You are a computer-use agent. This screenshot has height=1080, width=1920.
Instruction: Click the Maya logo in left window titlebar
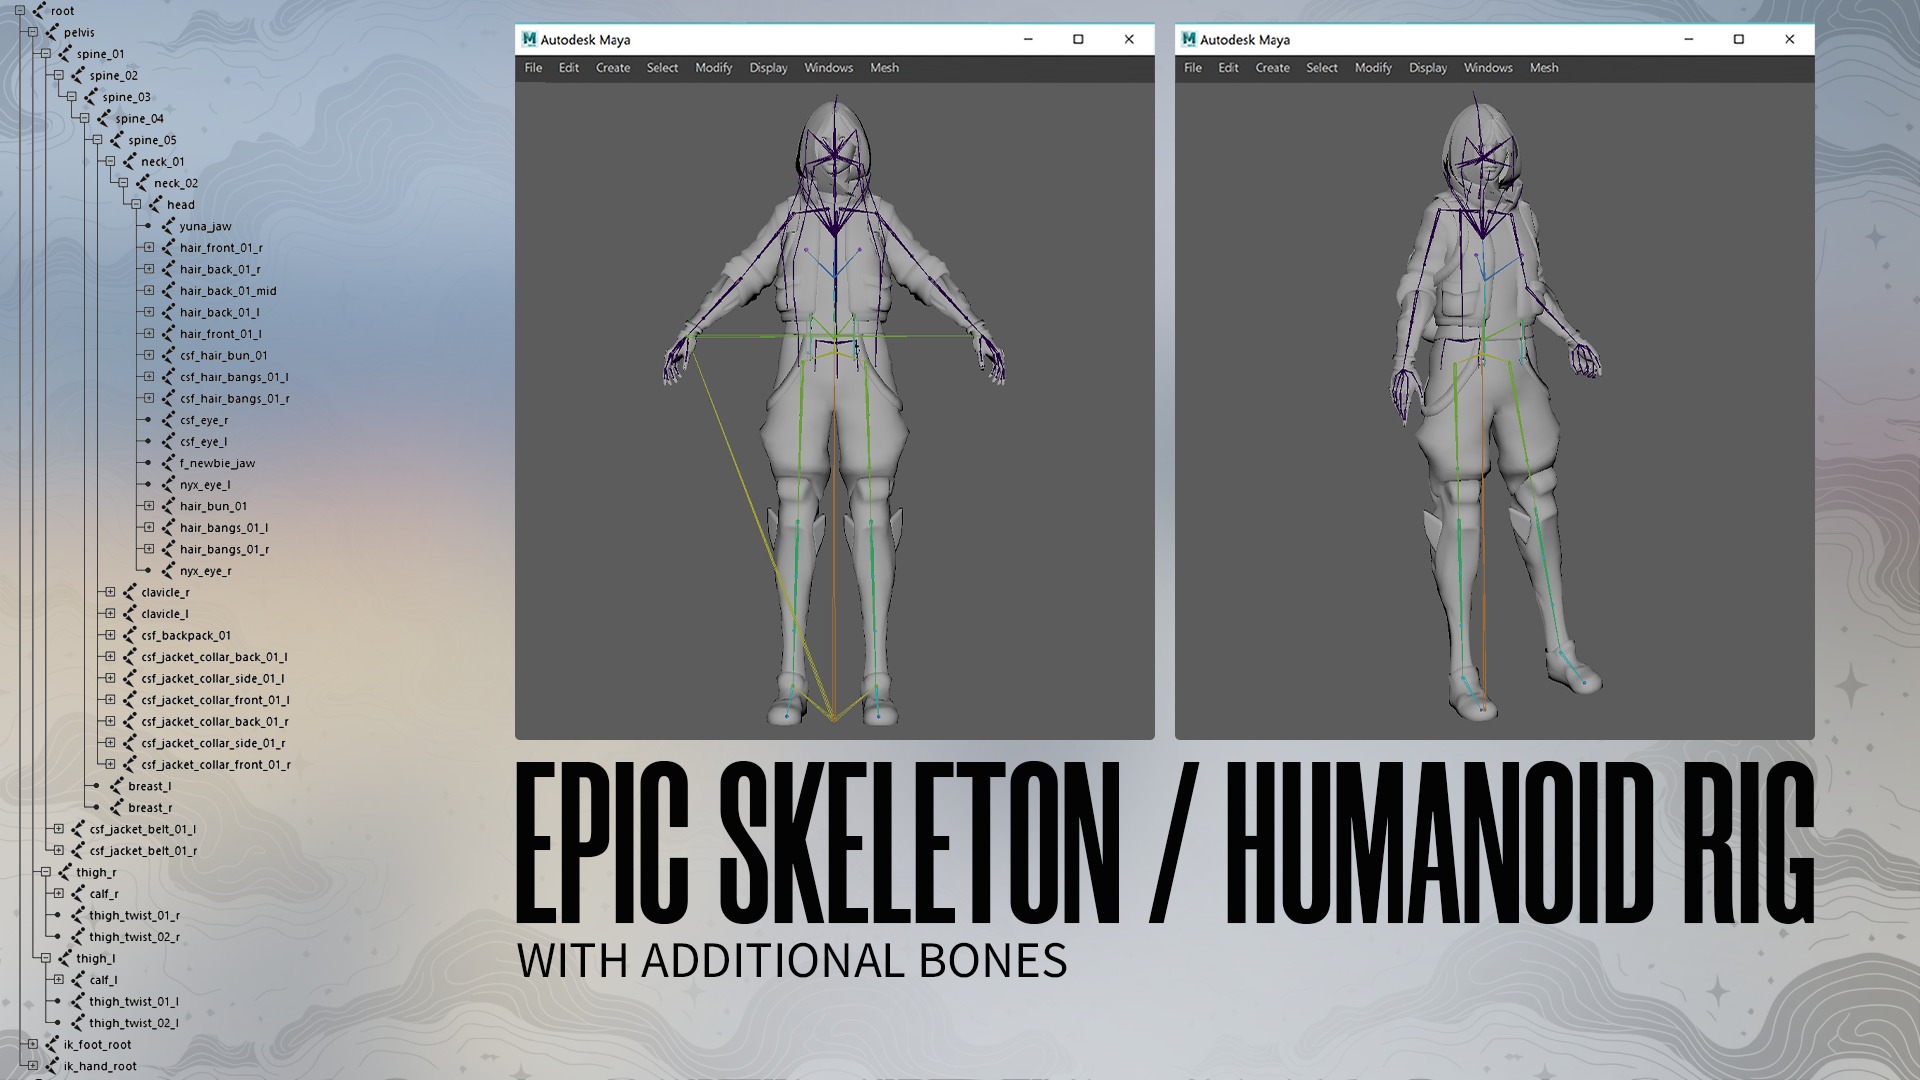(529, 40)
